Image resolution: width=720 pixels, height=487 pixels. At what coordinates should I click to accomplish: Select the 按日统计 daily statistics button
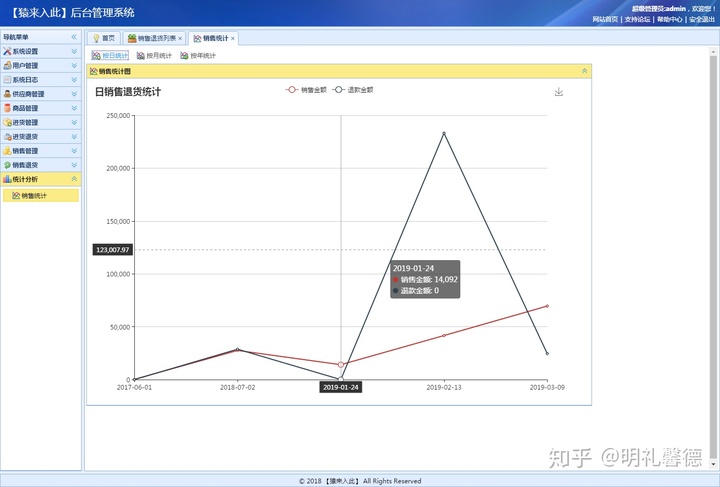point(110,56)
